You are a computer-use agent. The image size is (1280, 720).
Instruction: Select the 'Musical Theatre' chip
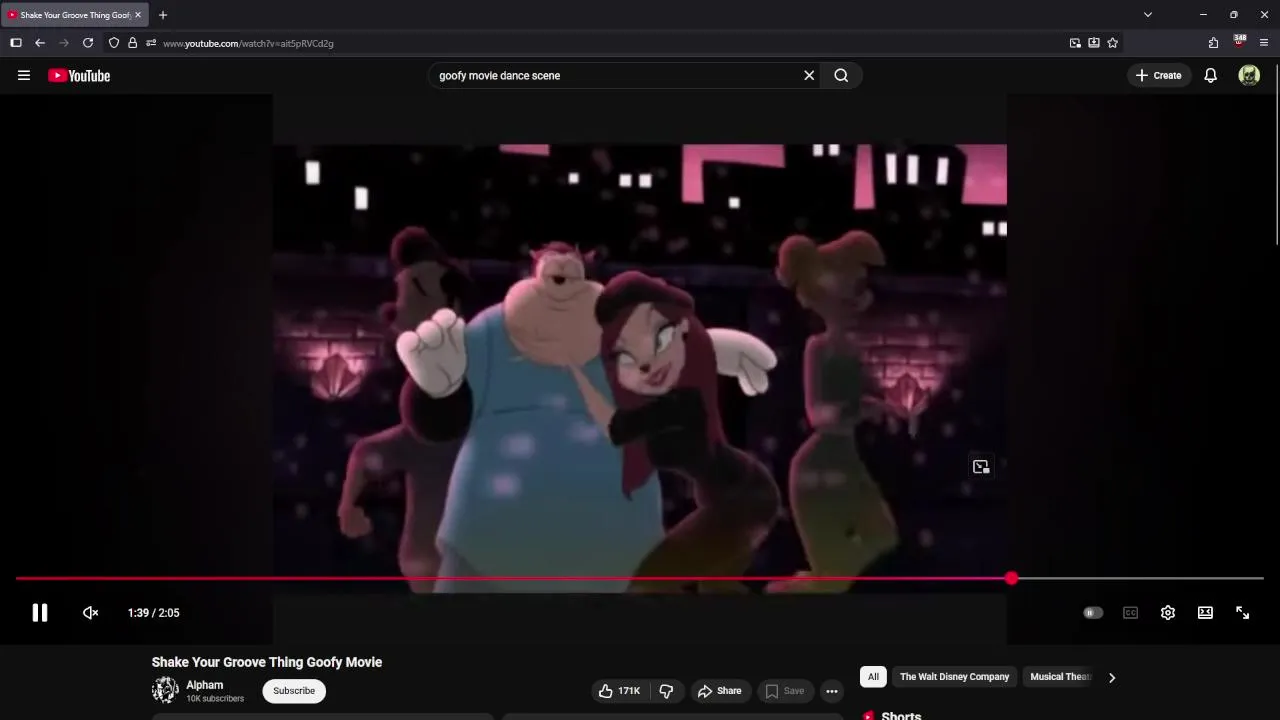(1059, 677)
